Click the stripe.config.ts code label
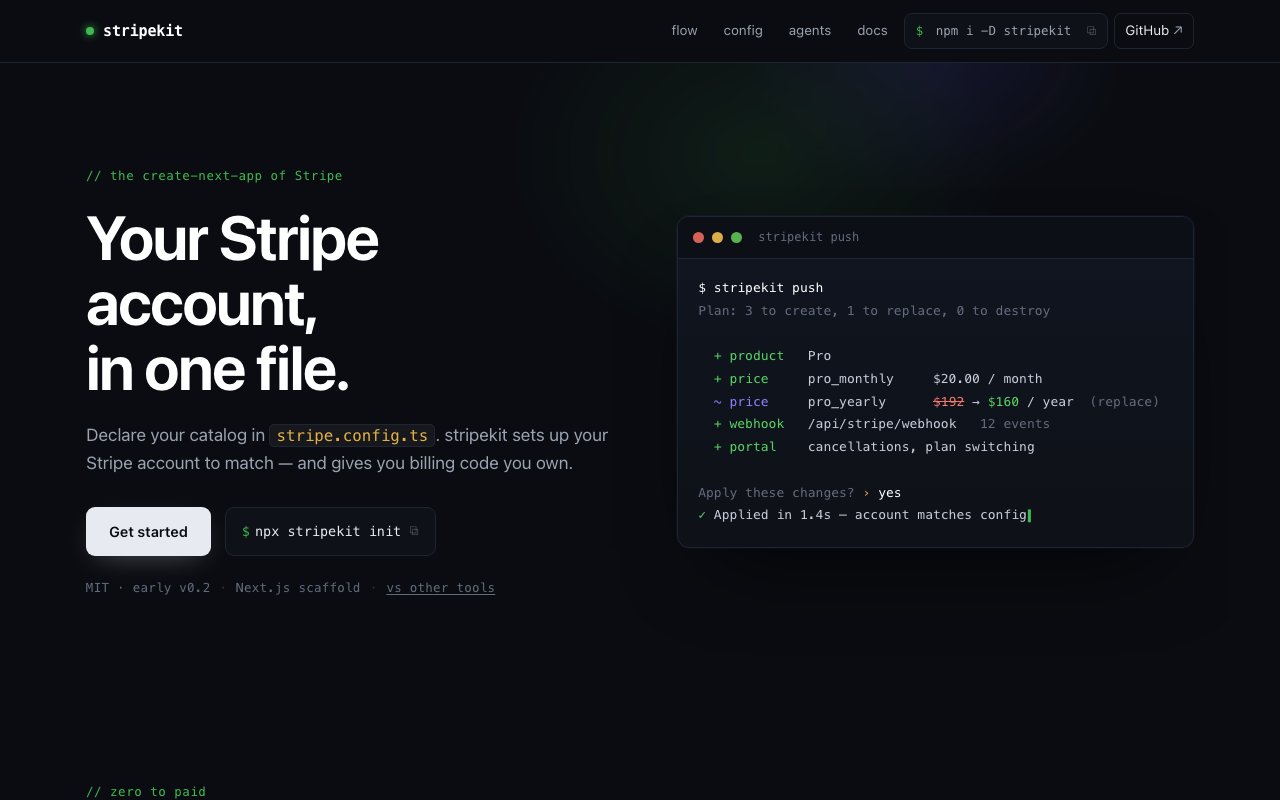Image resolution: width=1280 pixels, height=800 pixels. [x=353, y=436]
